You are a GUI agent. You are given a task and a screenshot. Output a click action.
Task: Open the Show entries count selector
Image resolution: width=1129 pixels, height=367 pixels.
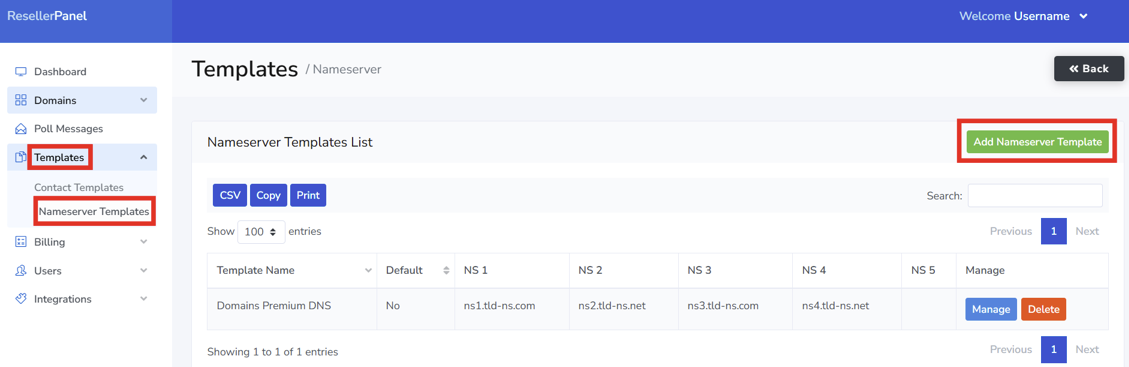pyautogui.click(x=261, y=232)
